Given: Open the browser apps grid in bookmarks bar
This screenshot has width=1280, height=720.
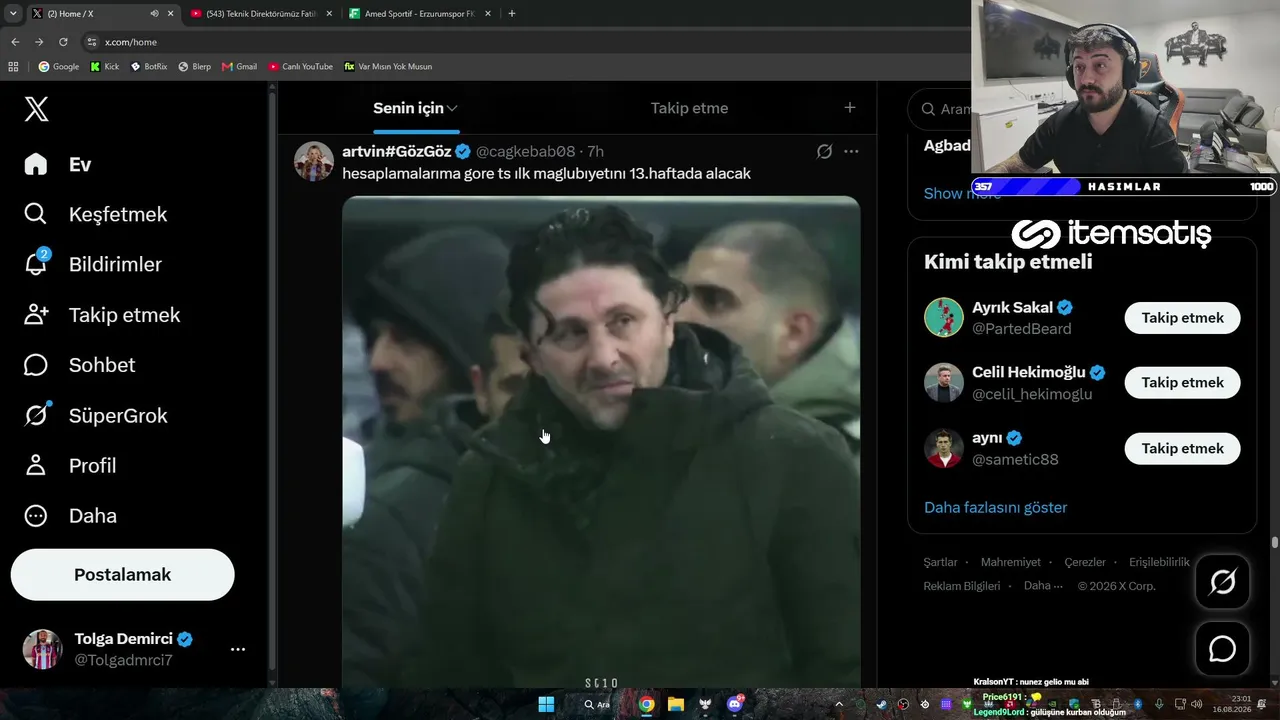Looking at the screenshot, I should pyautogui.click(x=13, y=67).
